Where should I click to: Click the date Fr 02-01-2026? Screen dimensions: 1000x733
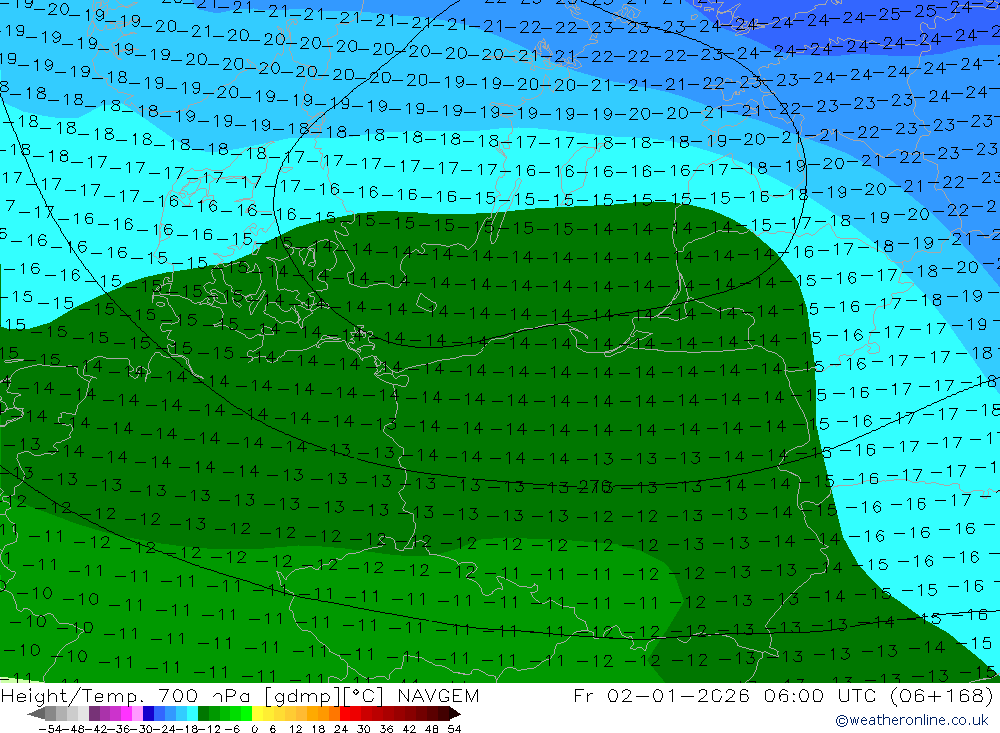(661, 695)
